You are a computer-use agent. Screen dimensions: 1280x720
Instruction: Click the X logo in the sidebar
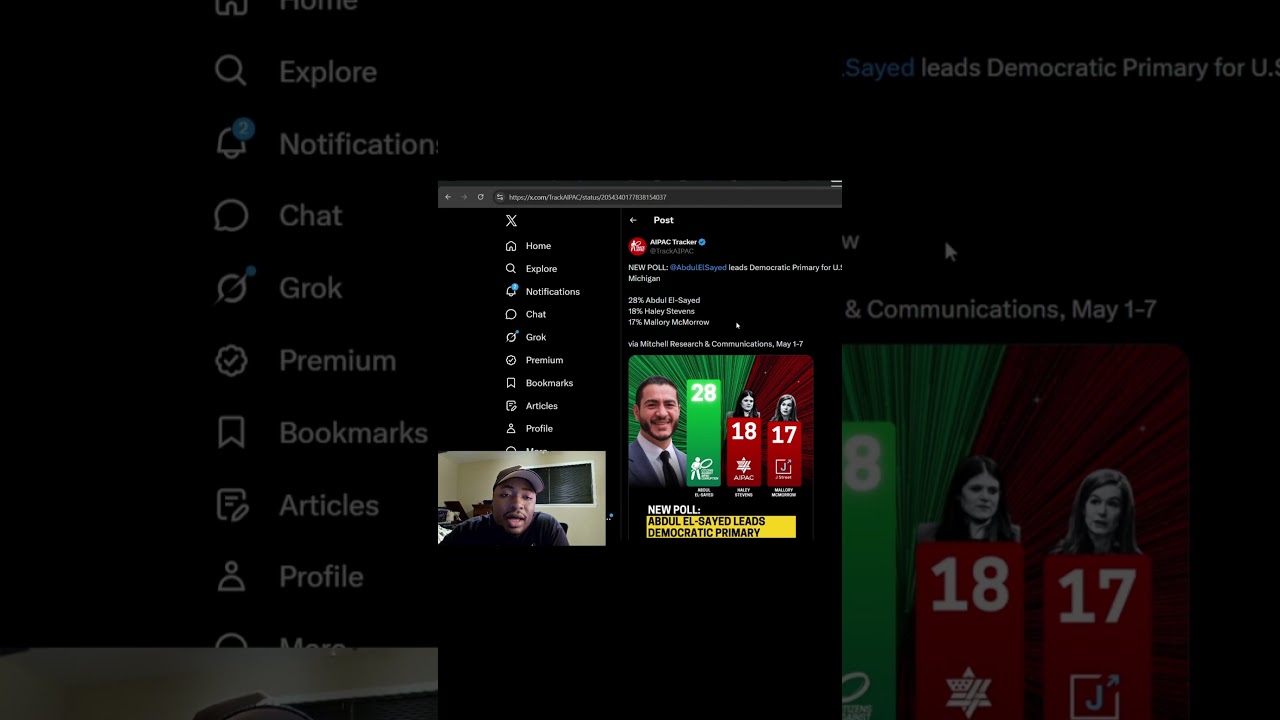511,220
